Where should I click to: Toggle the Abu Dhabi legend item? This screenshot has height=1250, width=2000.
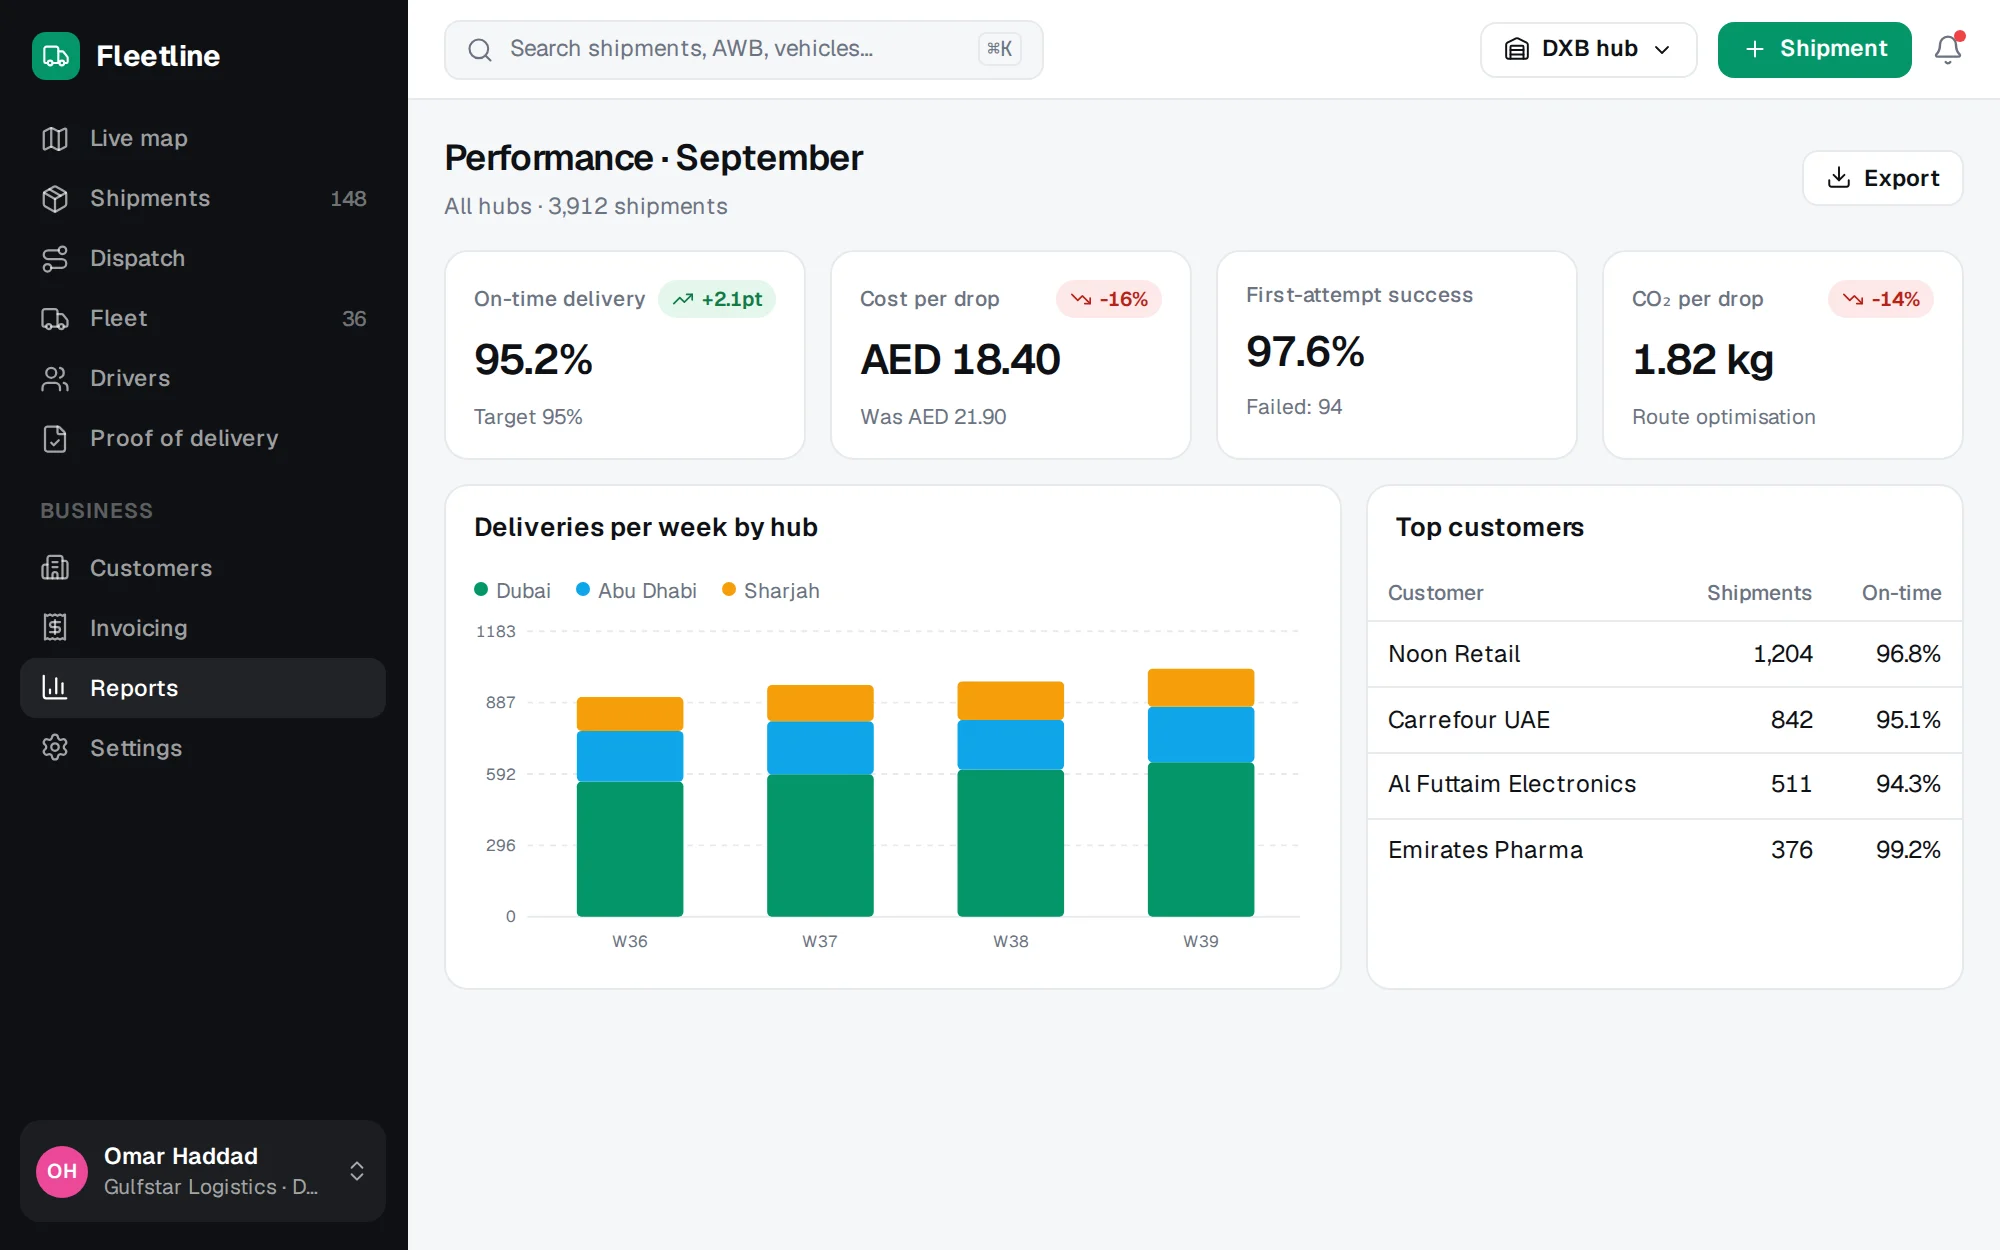pyautogui.click(x=637, y=590)
